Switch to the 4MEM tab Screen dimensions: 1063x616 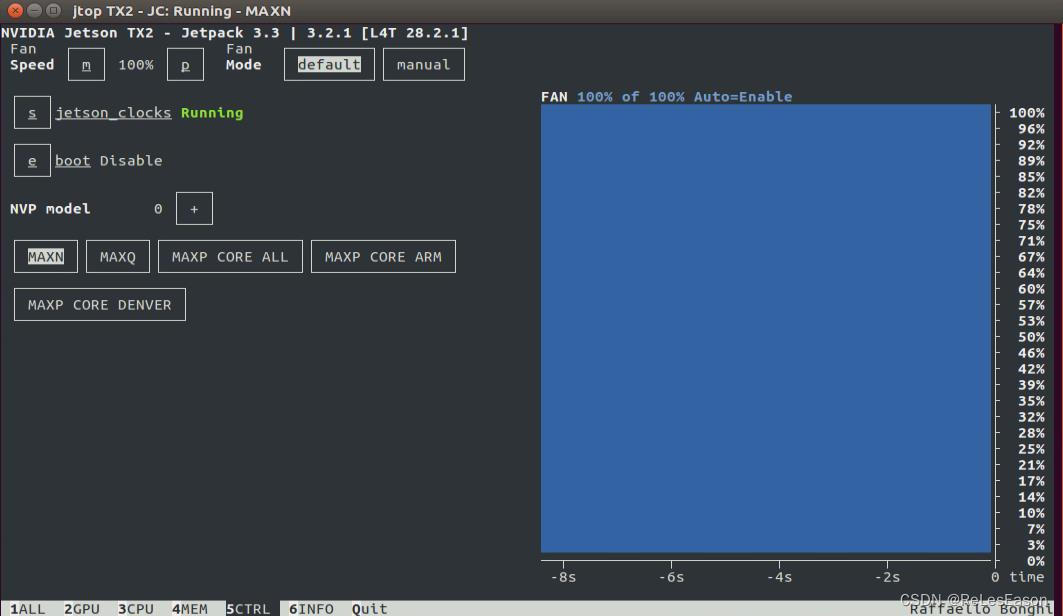click(190, 609)
